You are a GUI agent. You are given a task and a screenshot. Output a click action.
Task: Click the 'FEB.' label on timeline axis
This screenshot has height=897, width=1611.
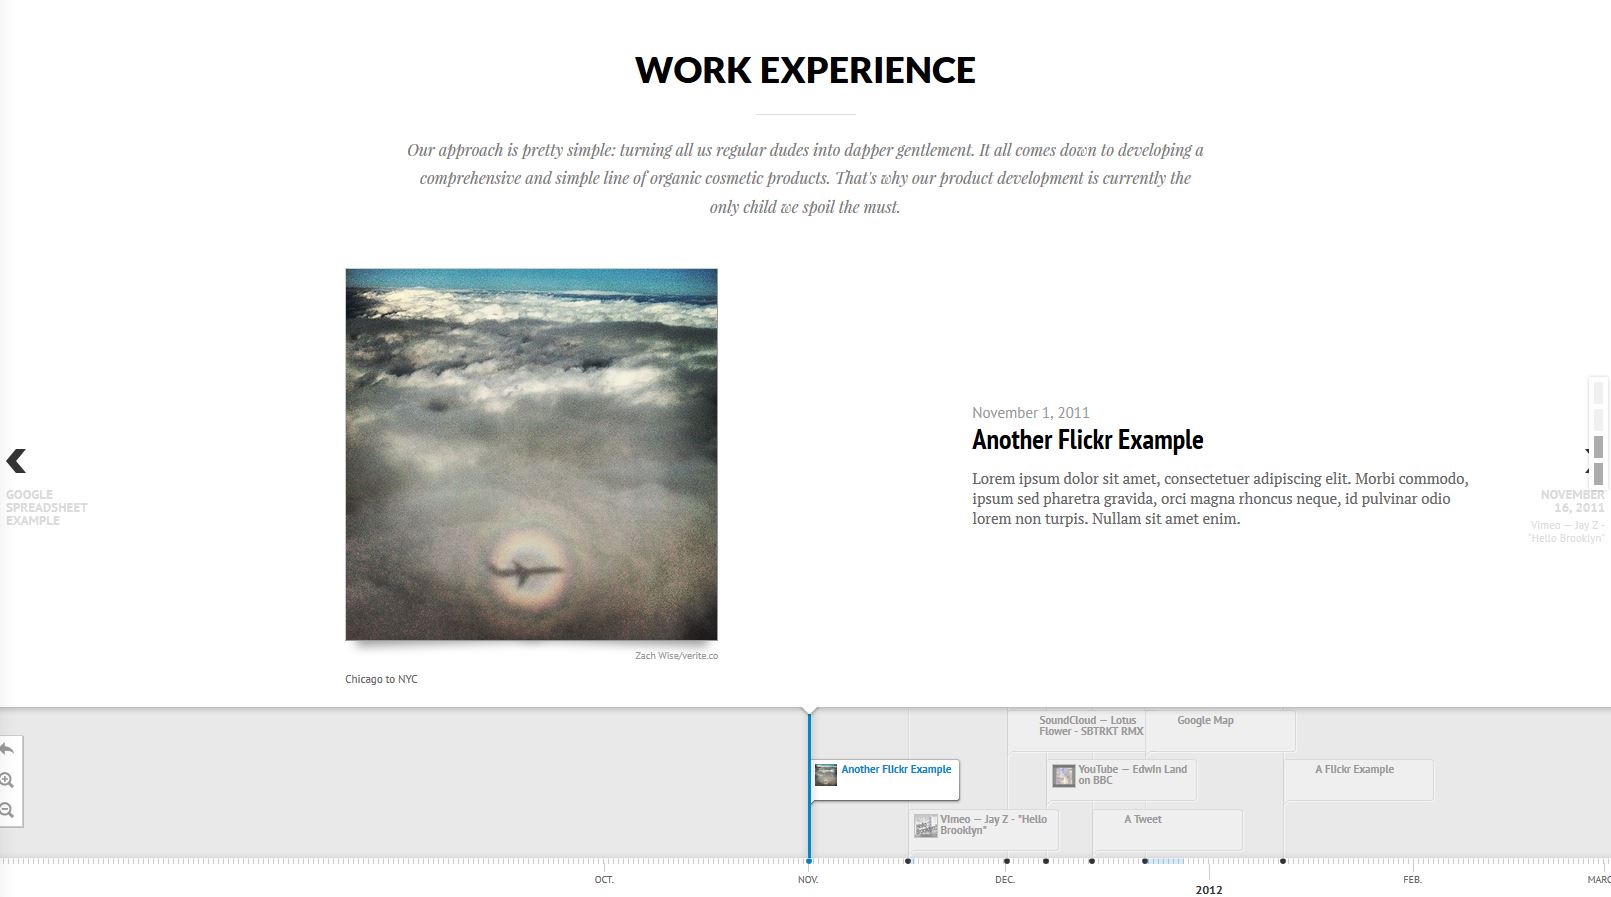[1412, 880]
